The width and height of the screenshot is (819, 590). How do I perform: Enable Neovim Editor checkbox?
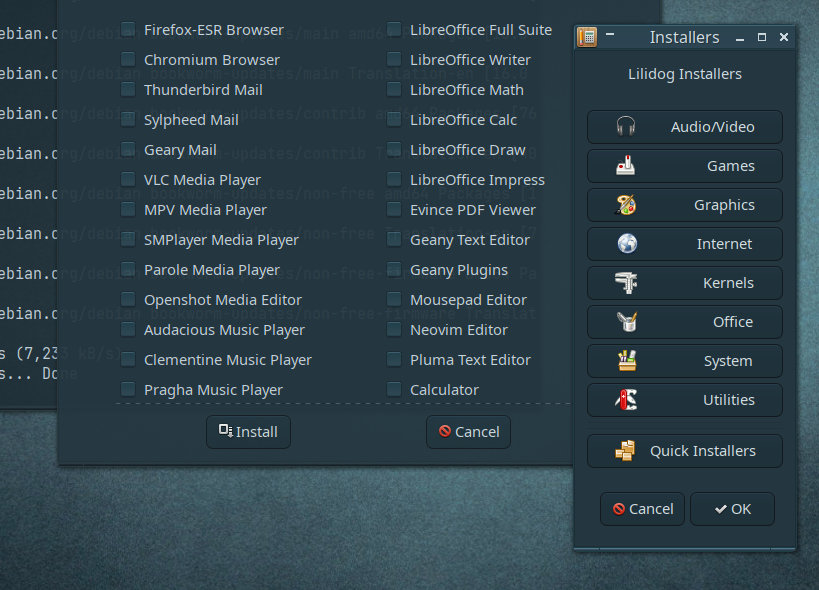pyautogui.click(x=394, y=329)
